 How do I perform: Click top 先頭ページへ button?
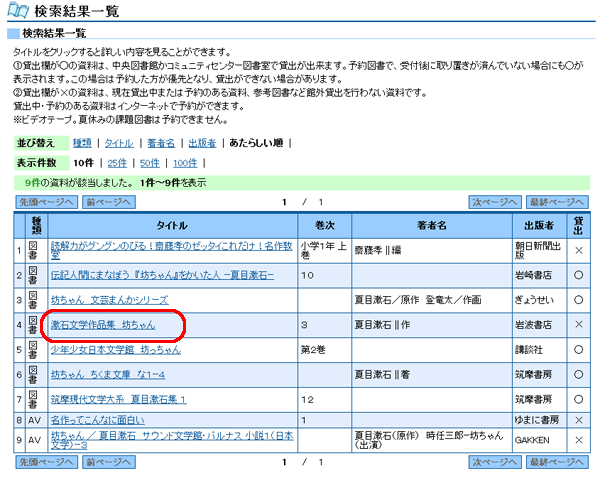[x=47, y=202]
